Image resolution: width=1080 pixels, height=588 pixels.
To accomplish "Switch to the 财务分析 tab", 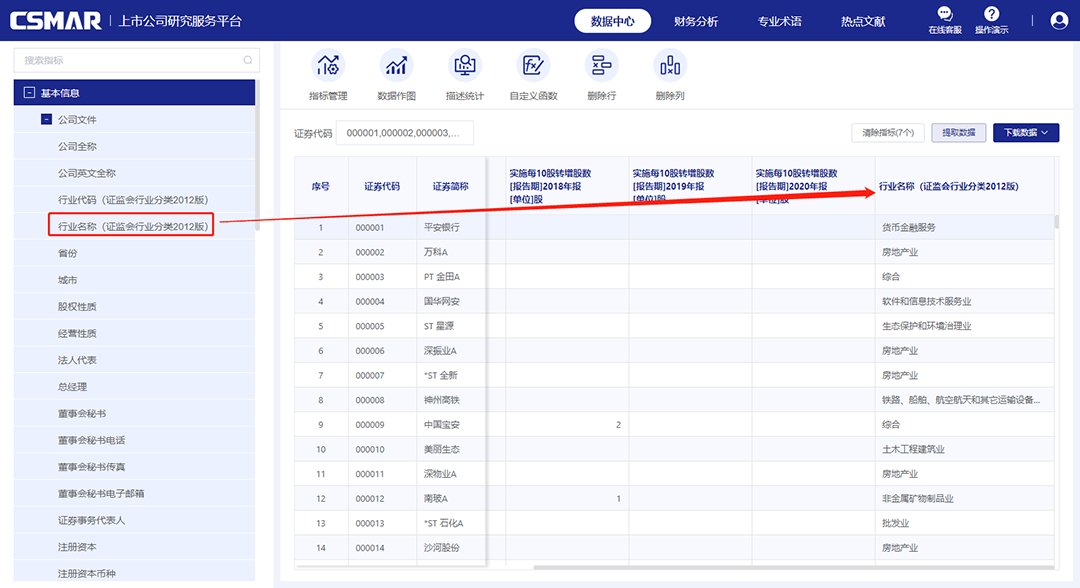I will pyautogui.click(x=695, y=21).
